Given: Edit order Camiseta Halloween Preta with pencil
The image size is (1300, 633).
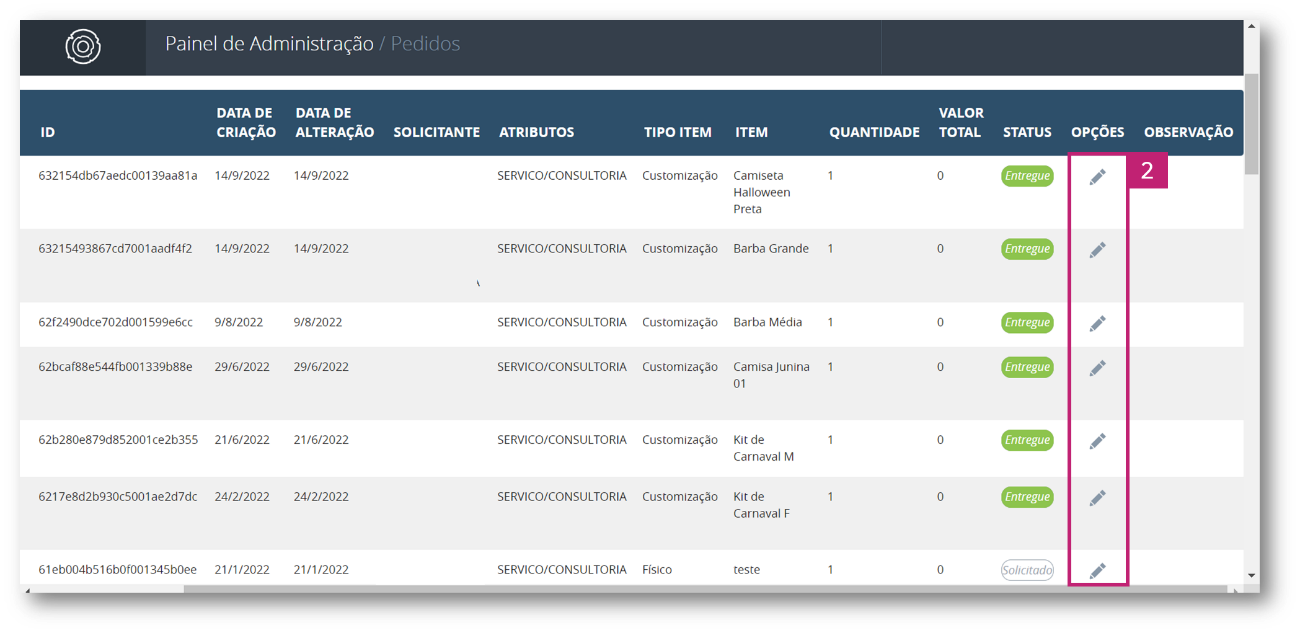Looking at the screenshot, I should [x=1097, y=177].
